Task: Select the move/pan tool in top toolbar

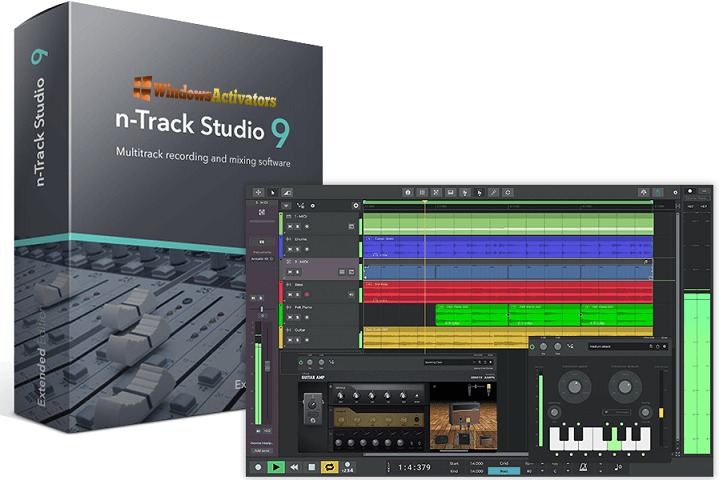Action: (x=259, y=192)
